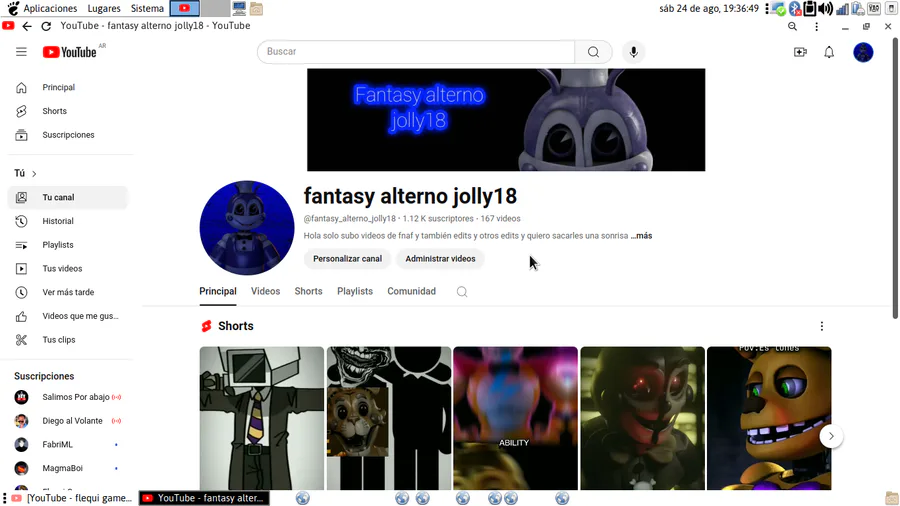
Task: Open the Lugares system menu
Action: click(104, 9)
